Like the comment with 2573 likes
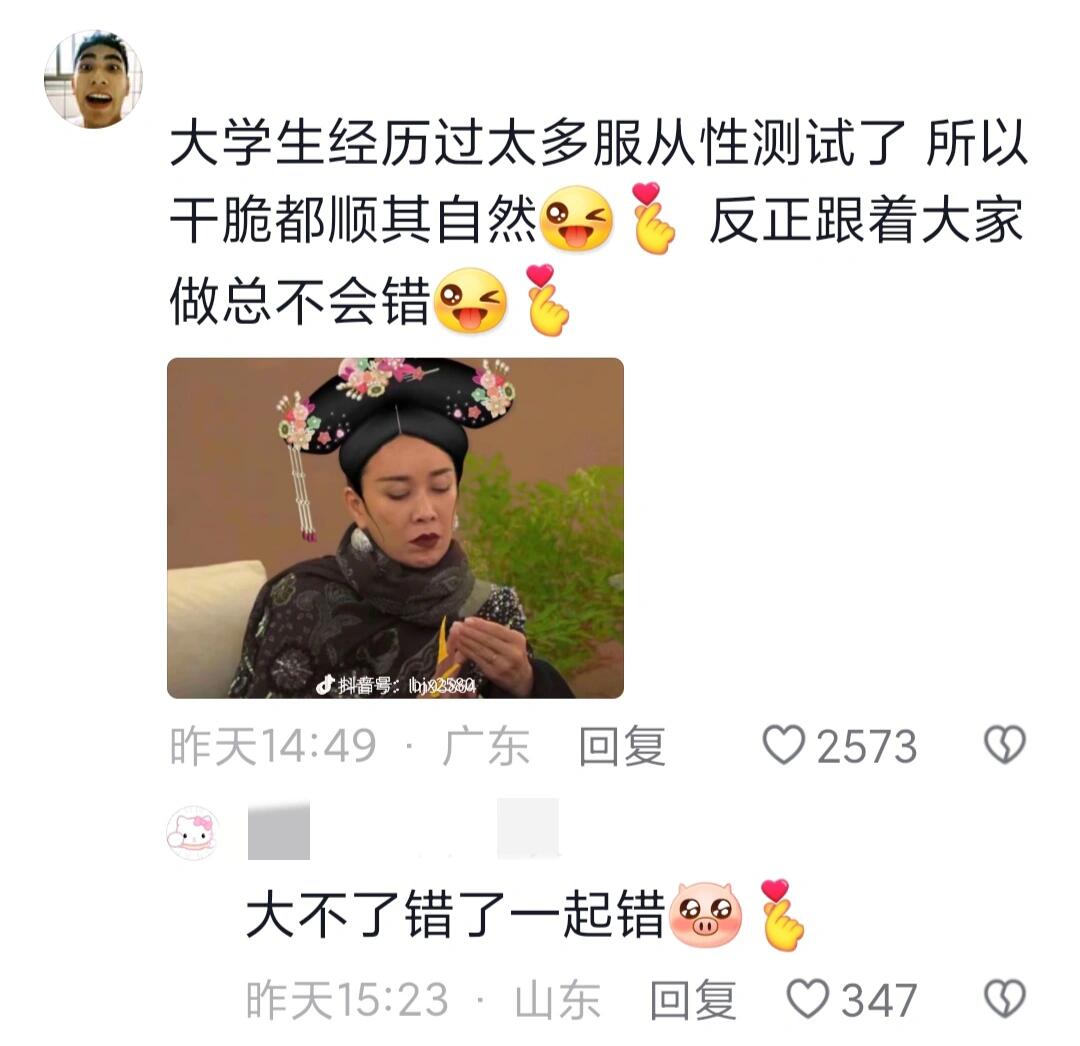Screen dimensions: 1080x1046 tap(784, 745)
